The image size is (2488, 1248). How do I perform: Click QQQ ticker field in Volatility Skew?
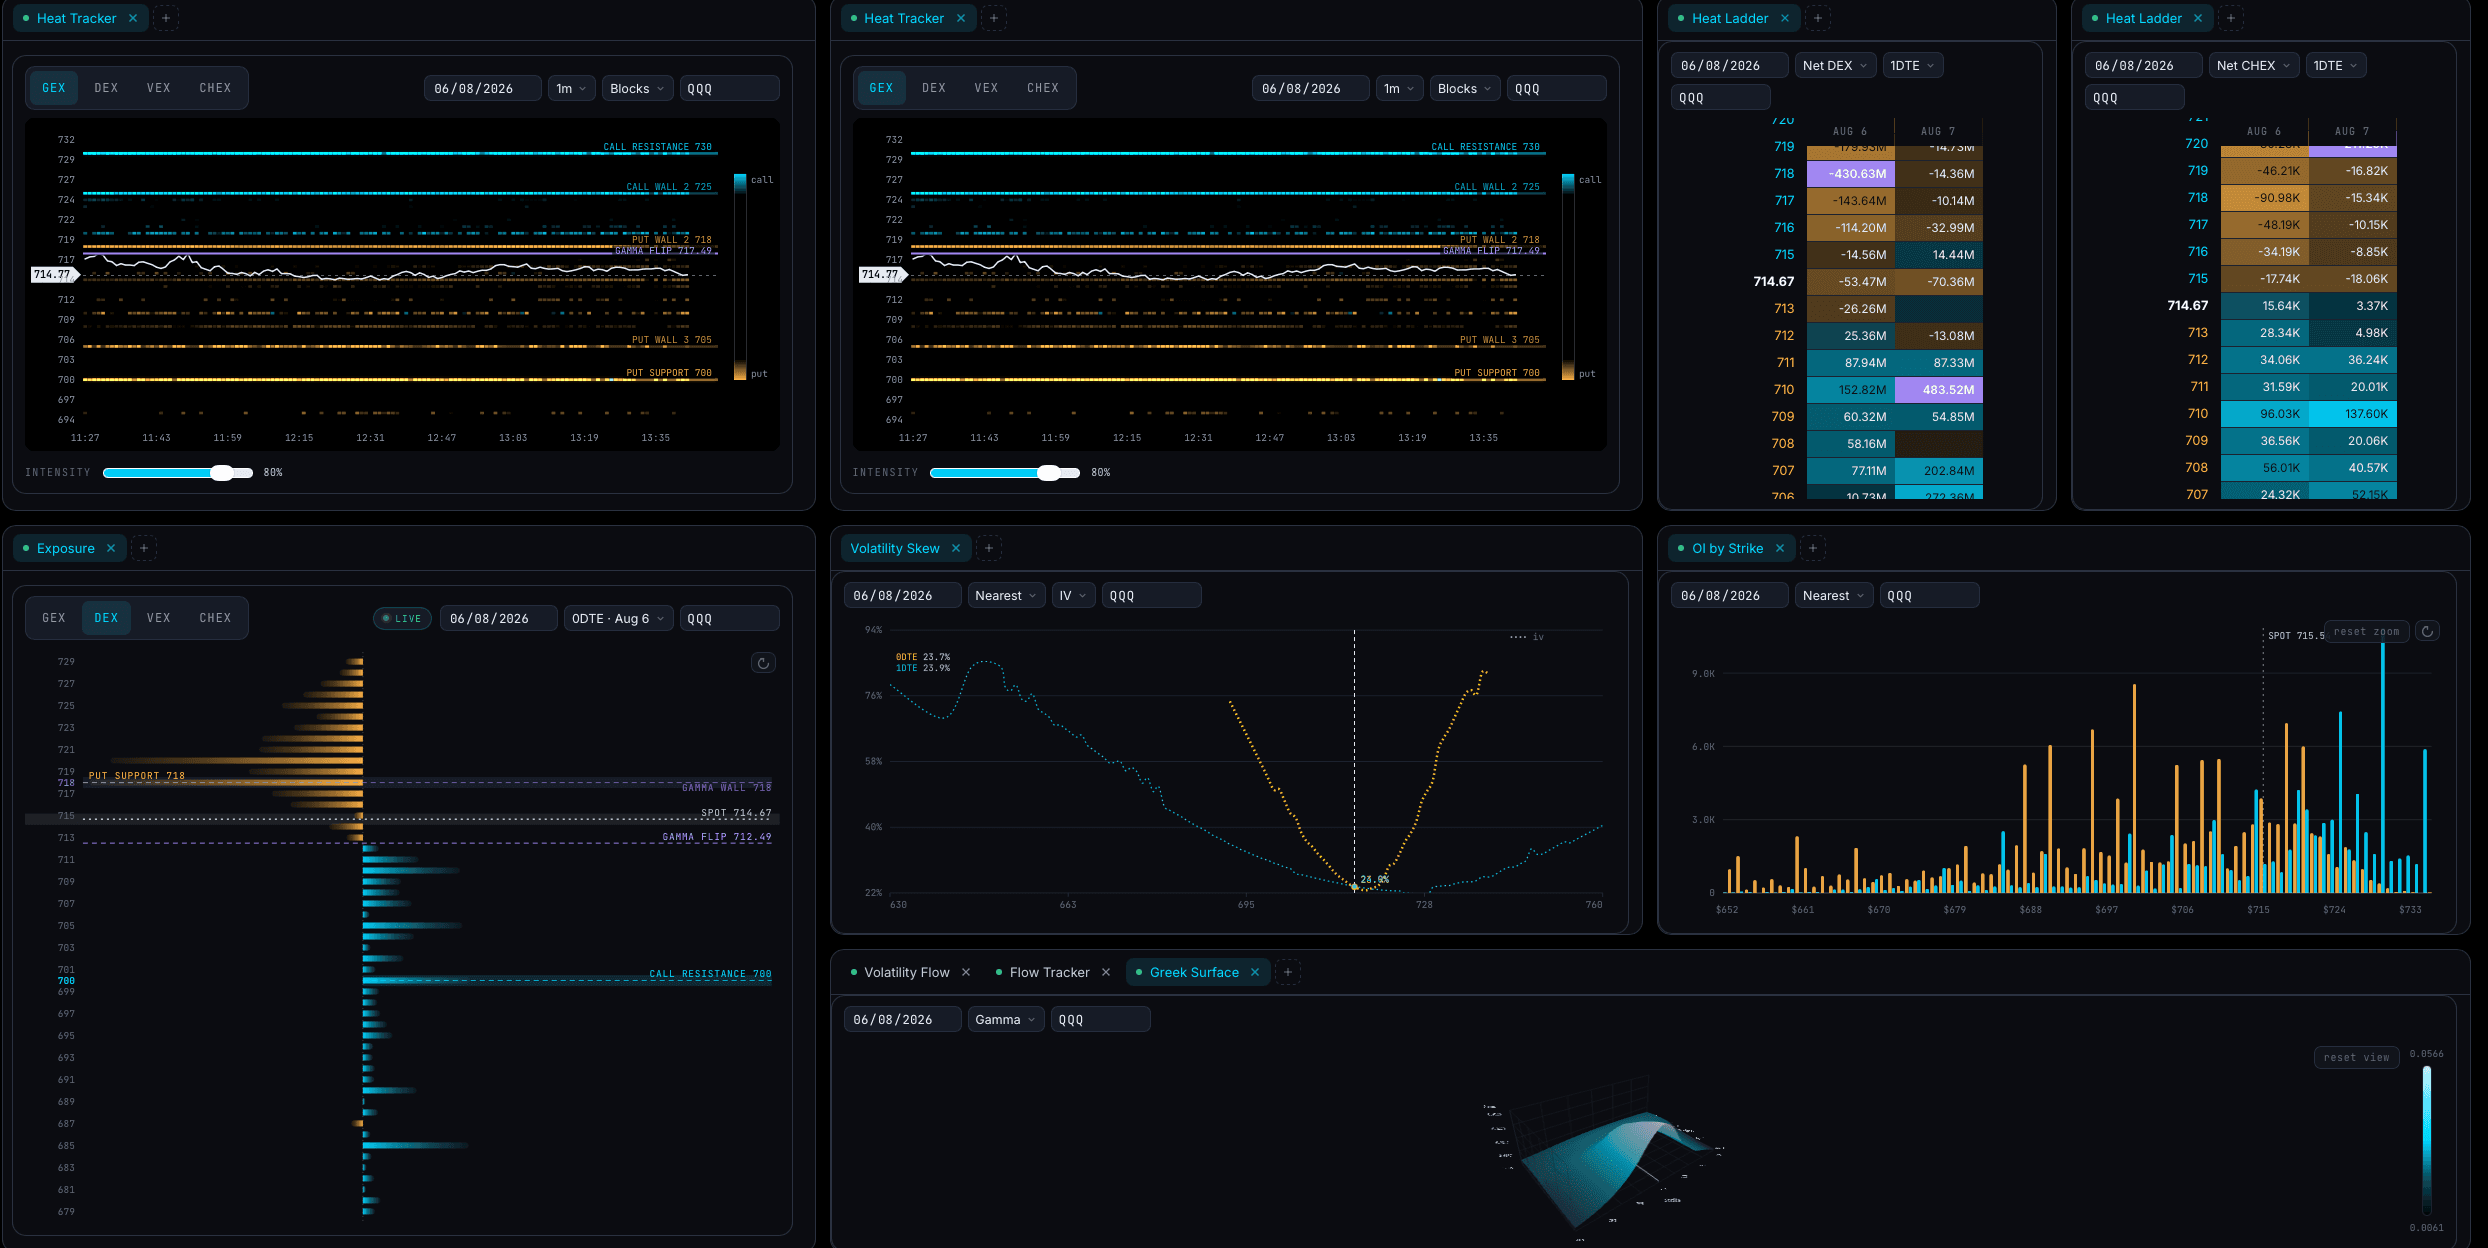[1151, 595]
